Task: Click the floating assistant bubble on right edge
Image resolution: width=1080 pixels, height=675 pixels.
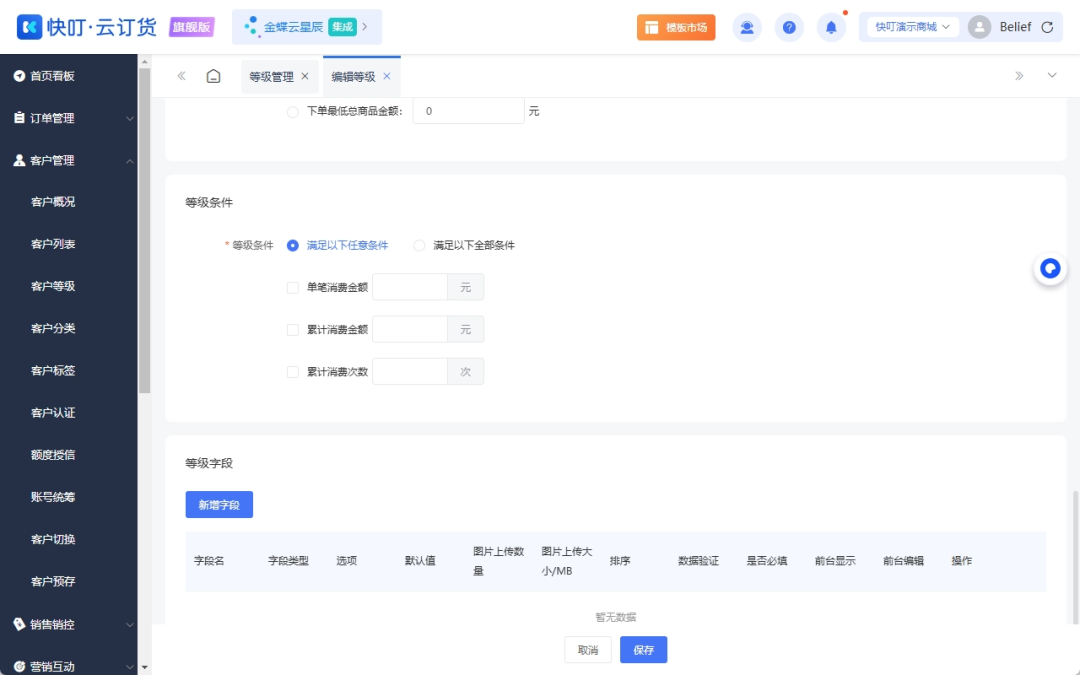Action: pyautogui.click(x=1049, y=268)
